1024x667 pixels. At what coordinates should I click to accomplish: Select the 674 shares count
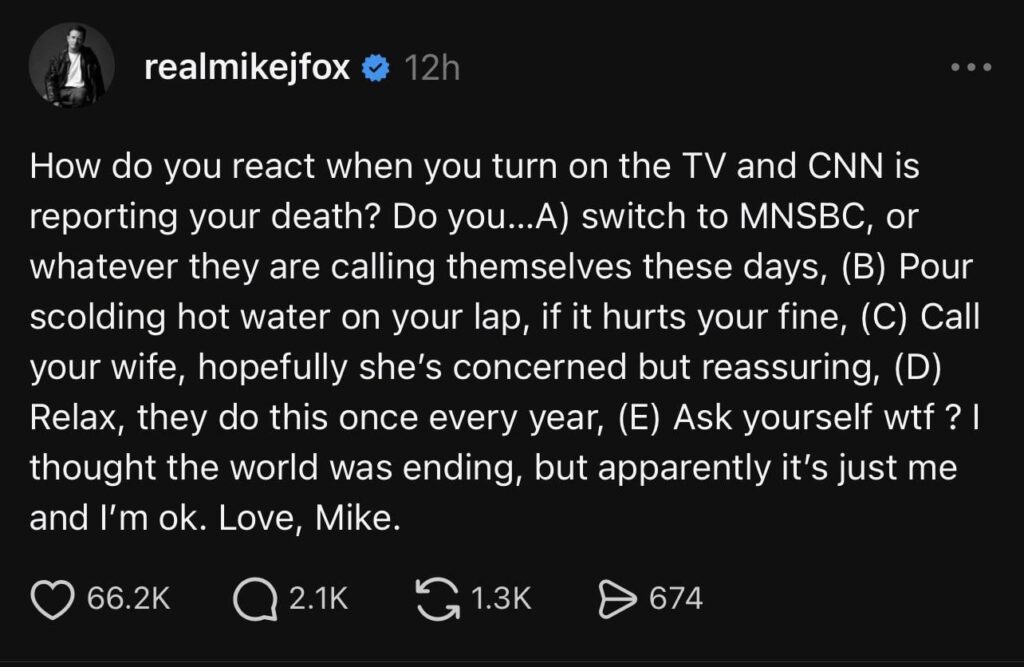tap(681, 601)
